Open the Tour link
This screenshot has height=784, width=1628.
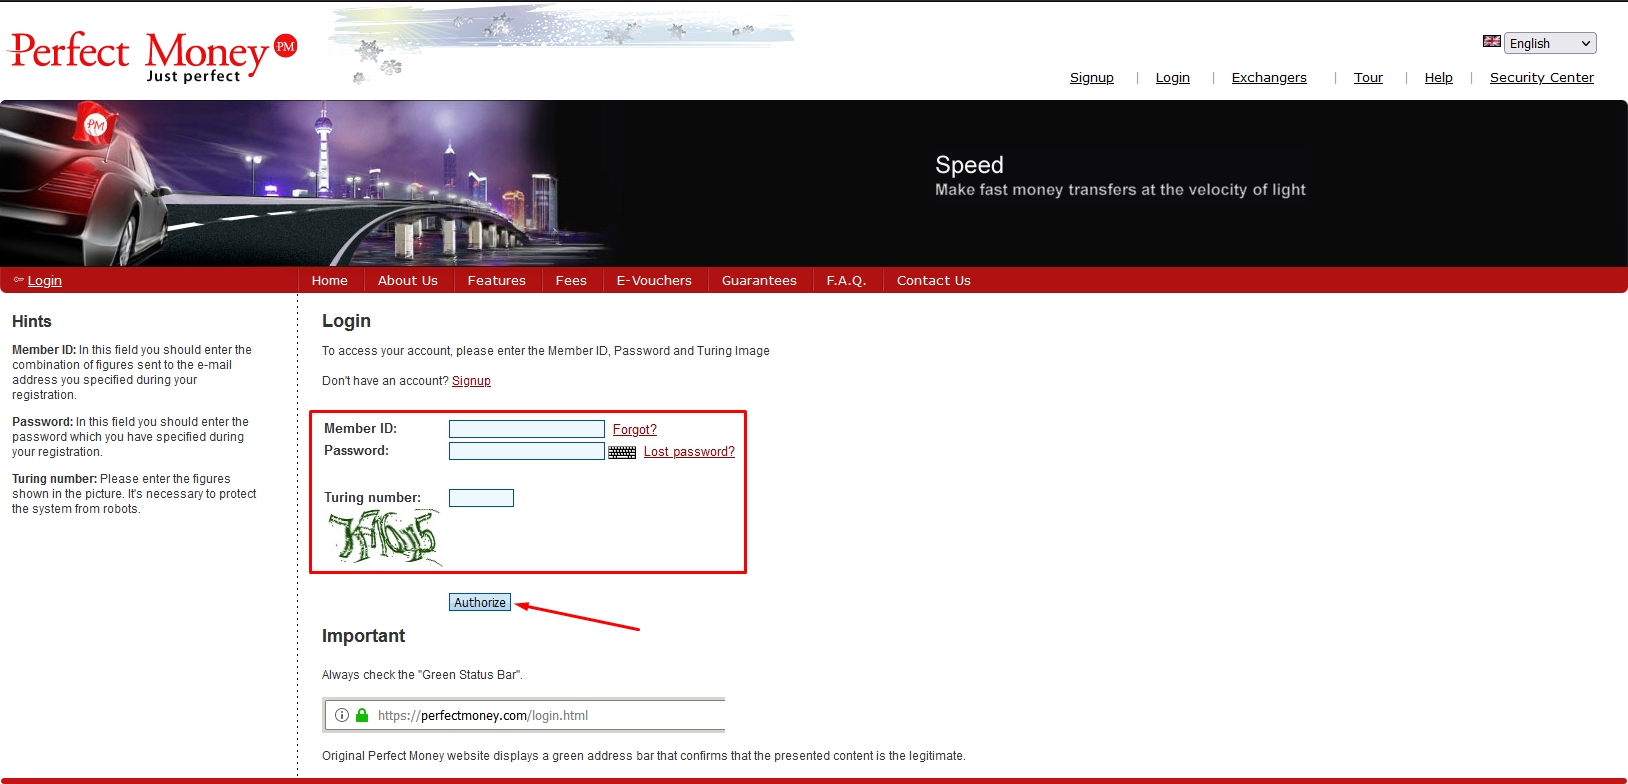pos(1368,78)
